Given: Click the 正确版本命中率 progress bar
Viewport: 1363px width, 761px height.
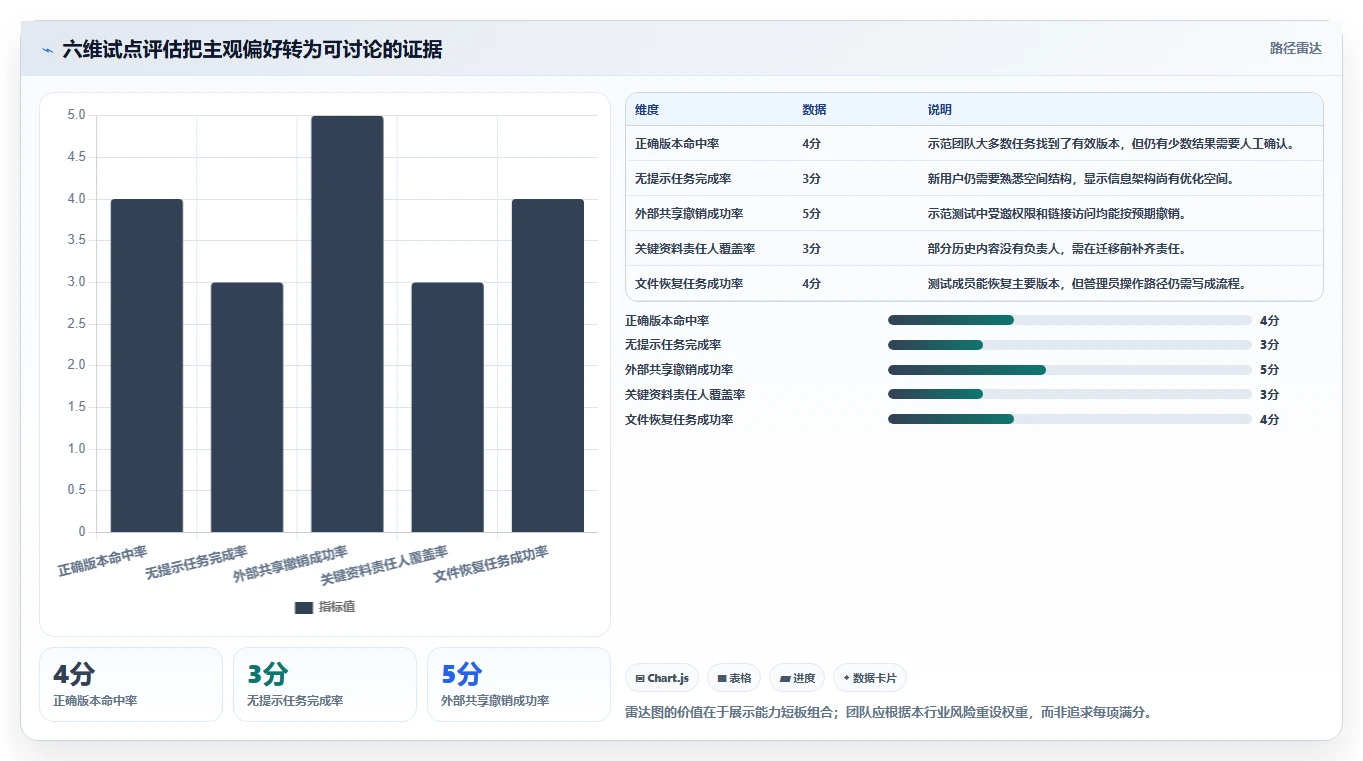Looking at the screenshot, I should (1070, 320).
